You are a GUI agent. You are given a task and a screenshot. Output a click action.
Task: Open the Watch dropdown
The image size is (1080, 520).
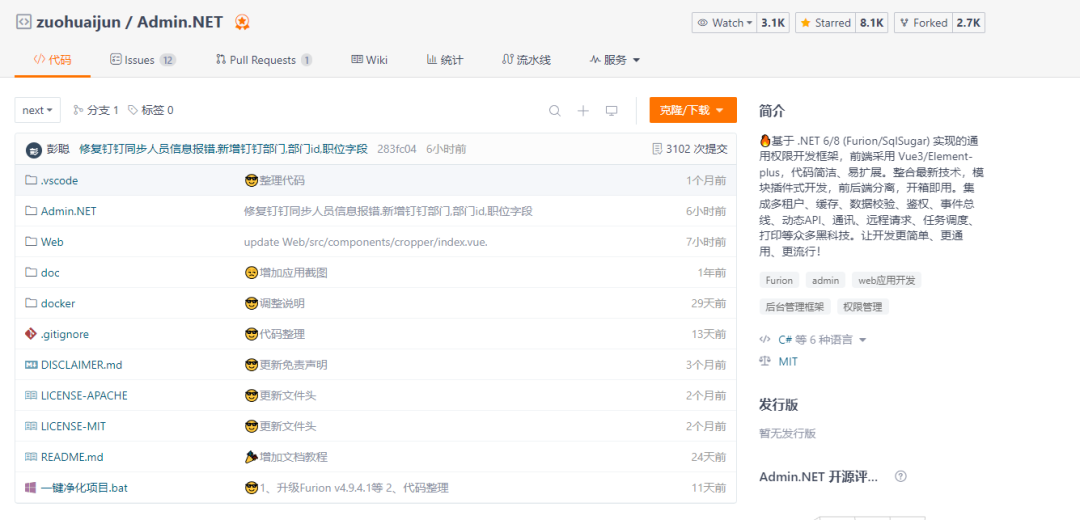(724, 23)
